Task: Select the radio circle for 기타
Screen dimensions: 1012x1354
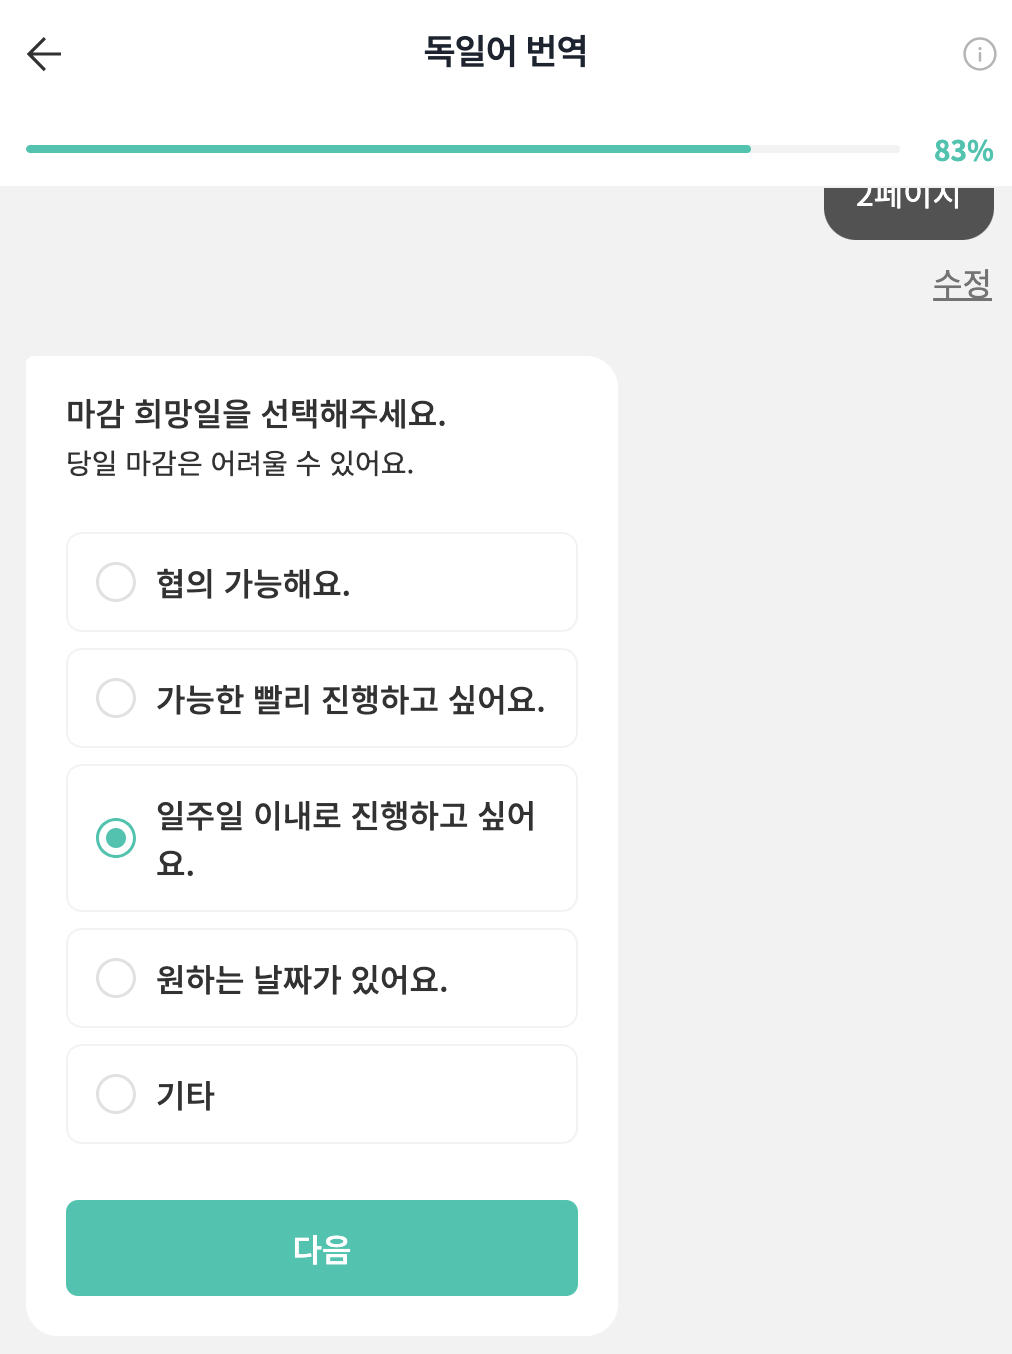Action: (x=116, y=1094)
